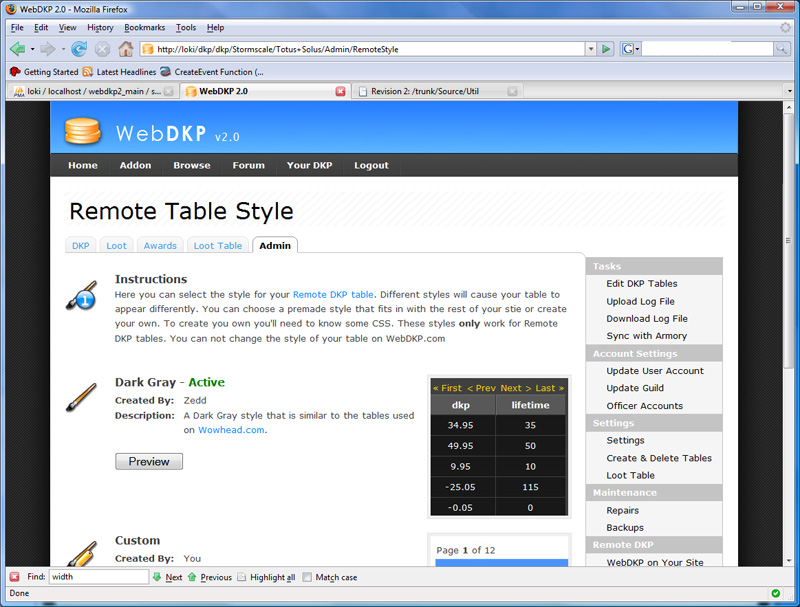Open the URL bar history dropdown
800x607 pixels.
(x=590, y=48)
